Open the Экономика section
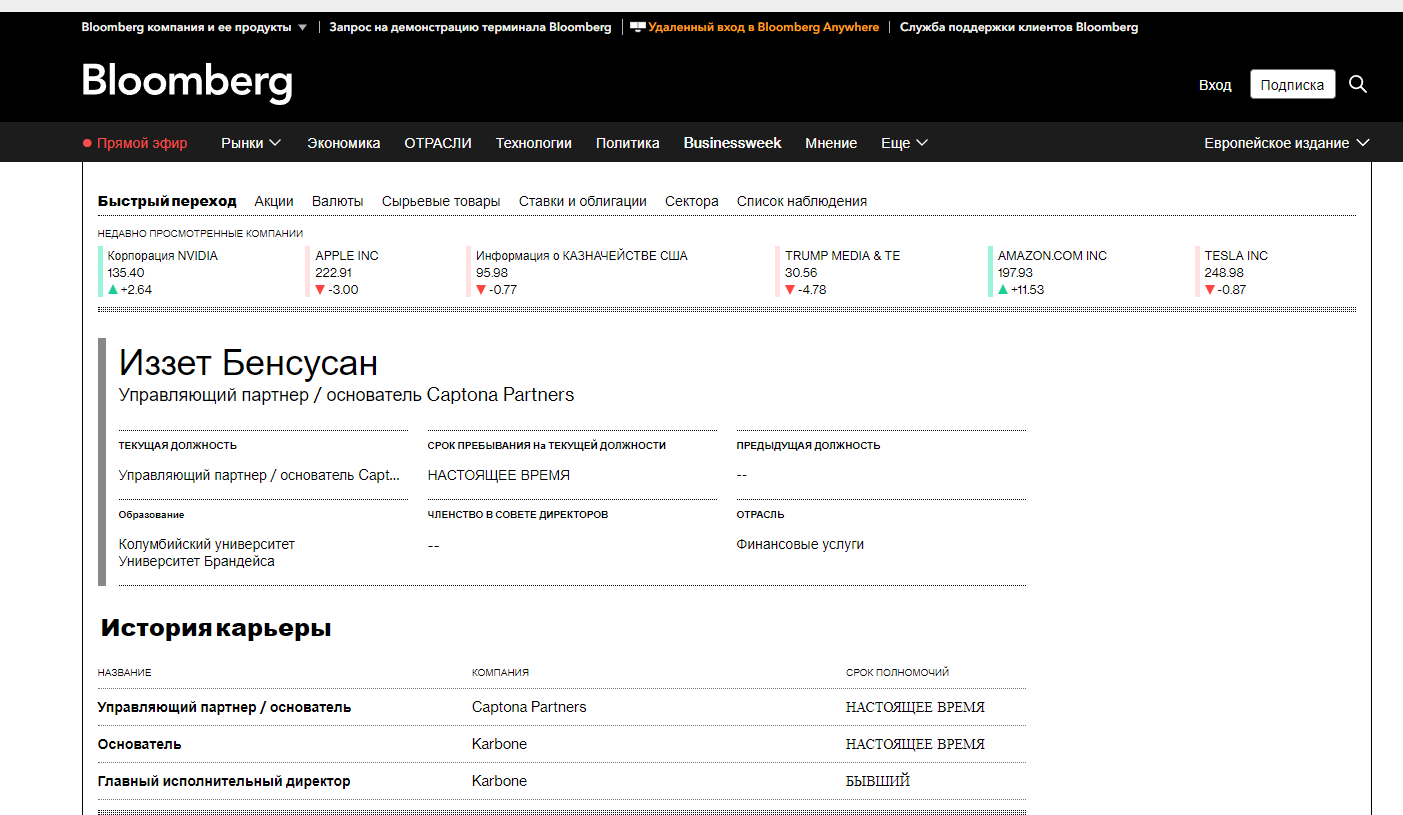This screenshot has height=815, width=1403. 344,143
